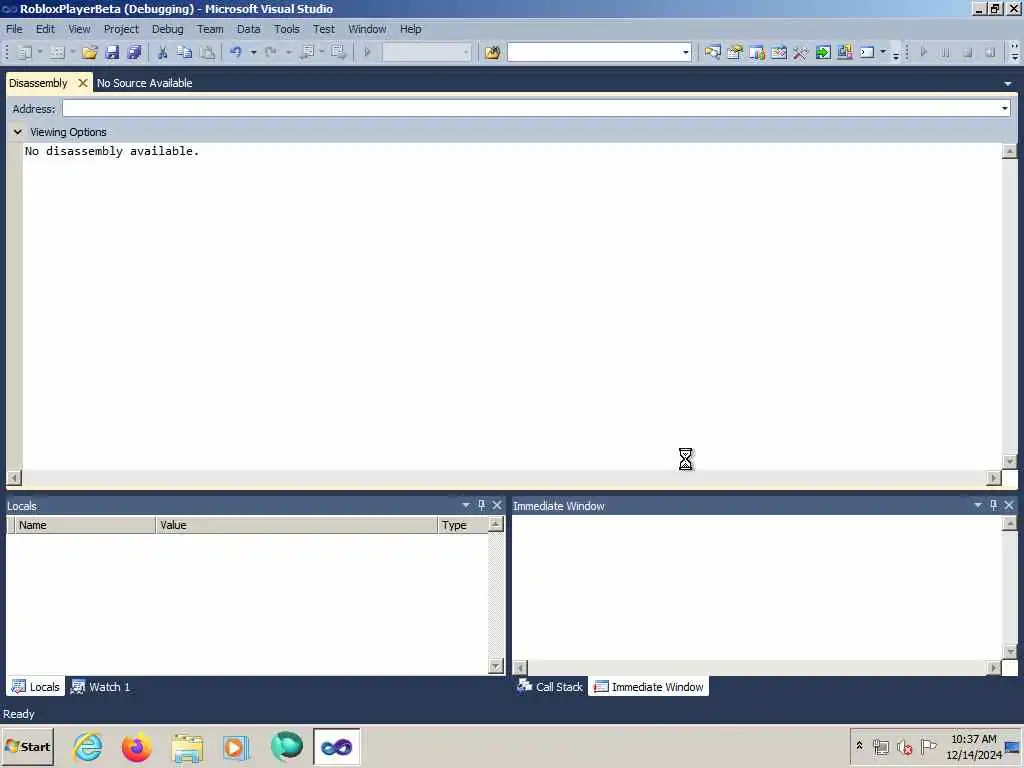Close the Locals panel
Viewport: 1024px width, 768px height.
[497, 505]
